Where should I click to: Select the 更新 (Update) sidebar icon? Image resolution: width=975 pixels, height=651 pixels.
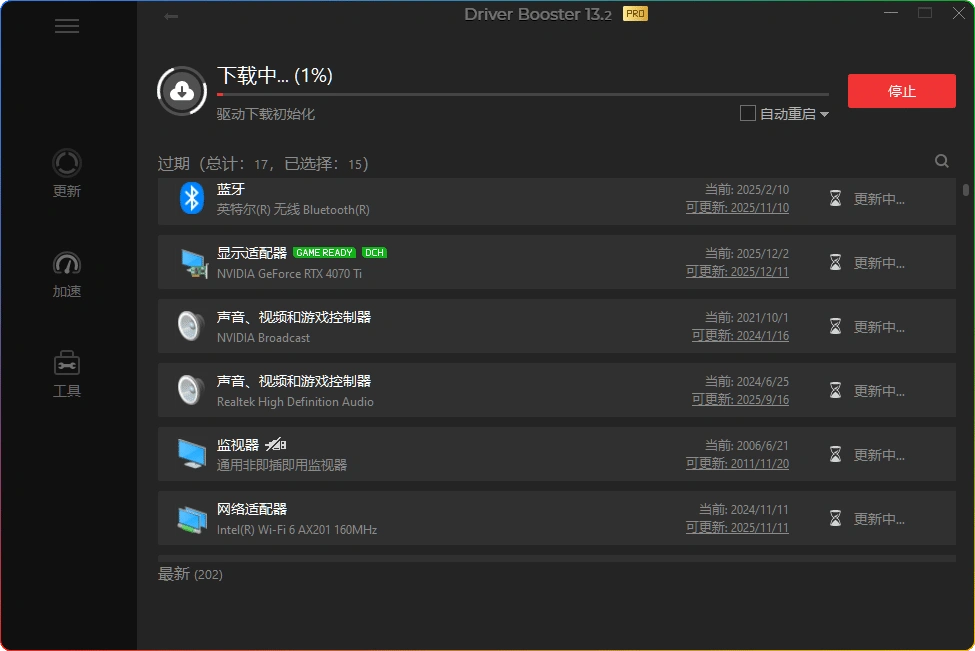pos(66,172)
